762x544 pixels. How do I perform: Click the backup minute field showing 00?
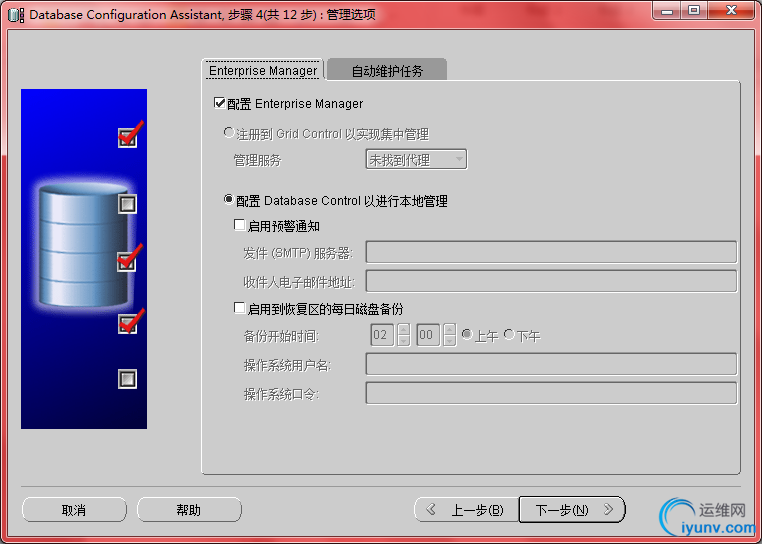pos(428,334)
